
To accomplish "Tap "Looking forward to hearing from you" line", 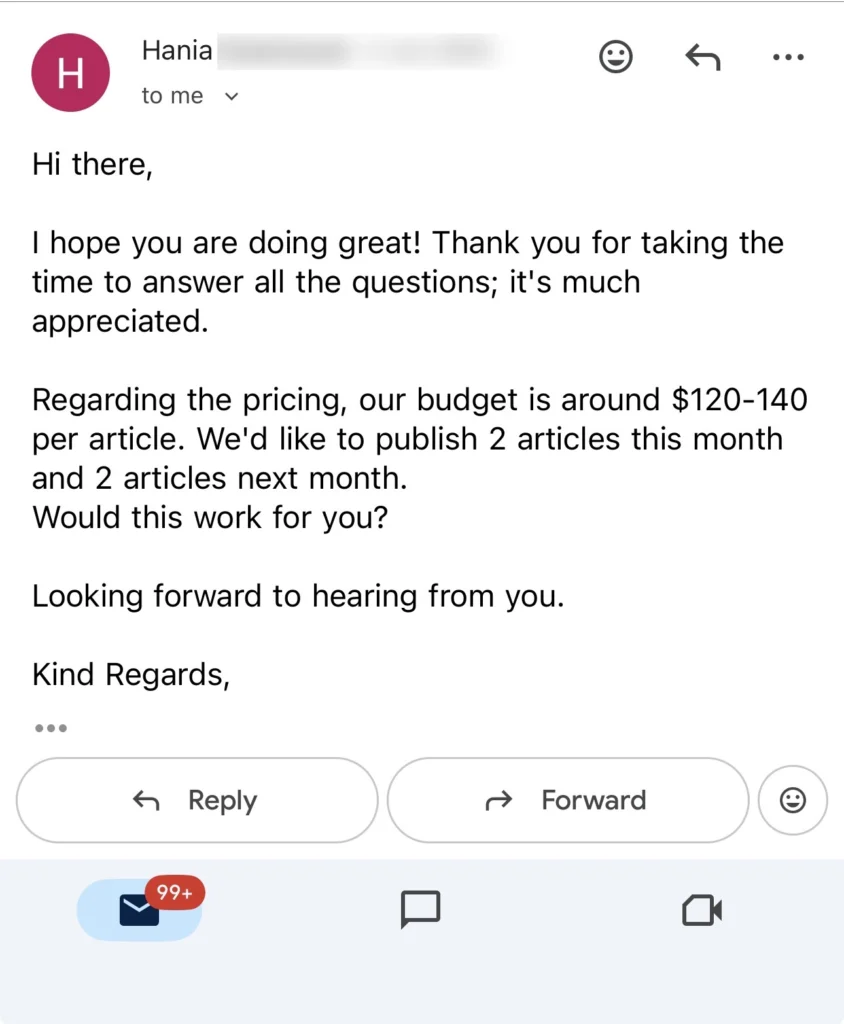I will tap(298, 596).
